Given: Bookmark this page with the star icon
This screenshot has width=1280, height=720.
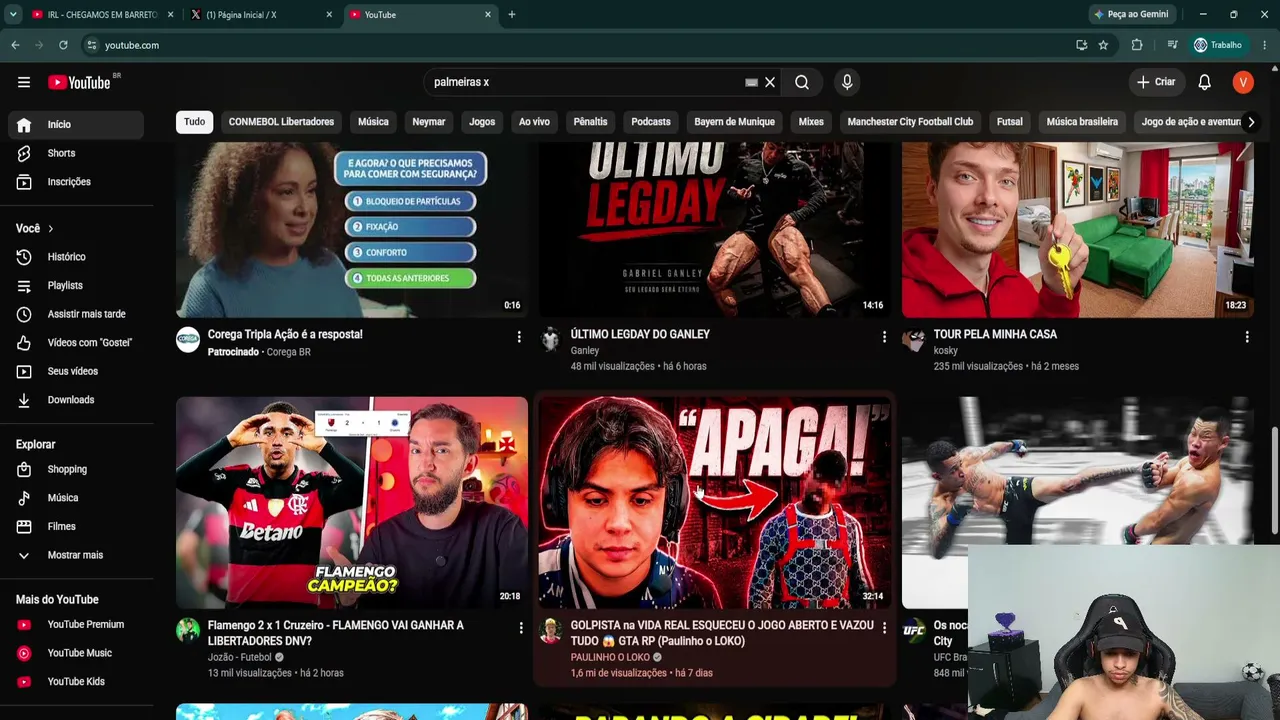Looking at the screenshot, I should click(x=1103, y=45).
